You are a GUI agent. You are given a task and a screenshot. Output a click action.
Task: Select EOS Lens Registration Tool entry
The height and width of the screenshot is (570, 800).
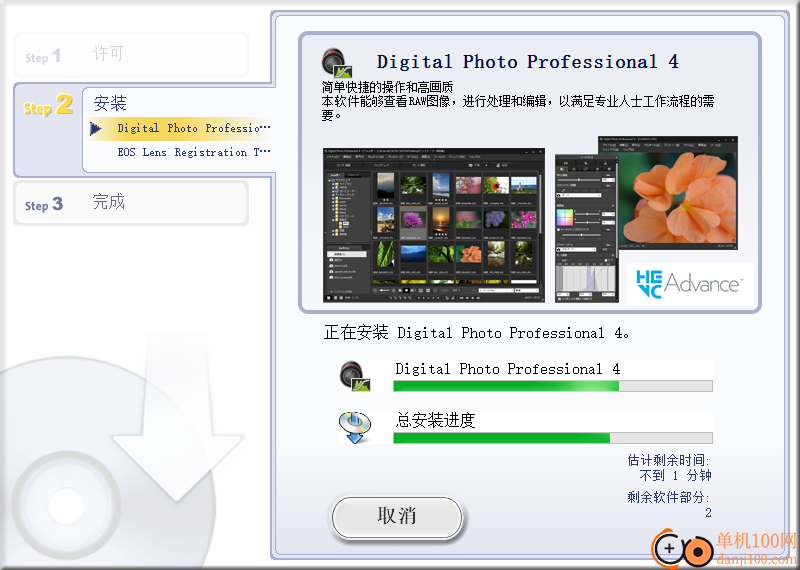(193, 152)
